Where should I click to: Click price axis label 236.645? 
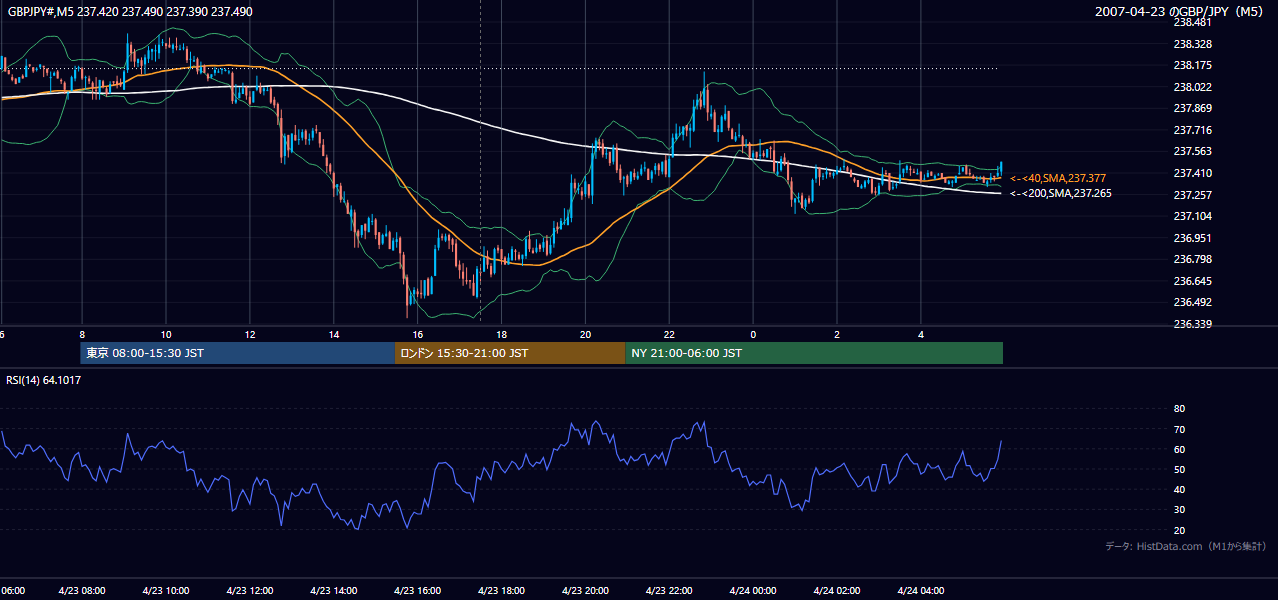pyautogui.click(x=1192, y=281)
